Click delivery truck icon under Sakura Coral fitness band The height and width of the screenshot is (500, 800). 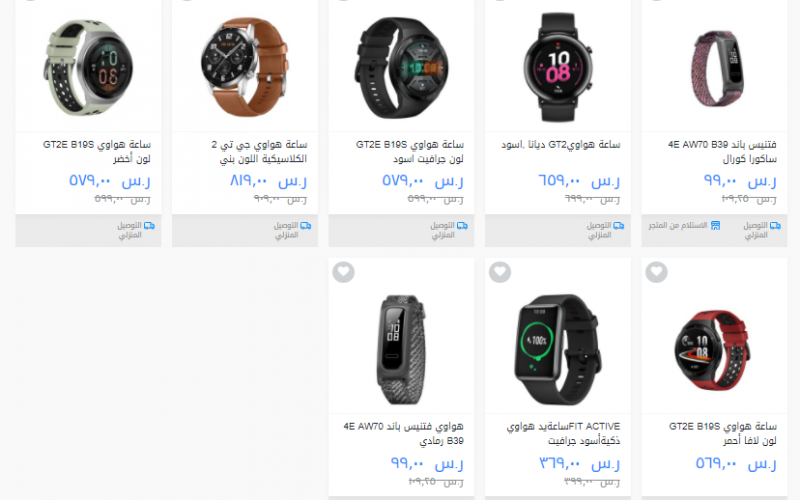[776, 226]
